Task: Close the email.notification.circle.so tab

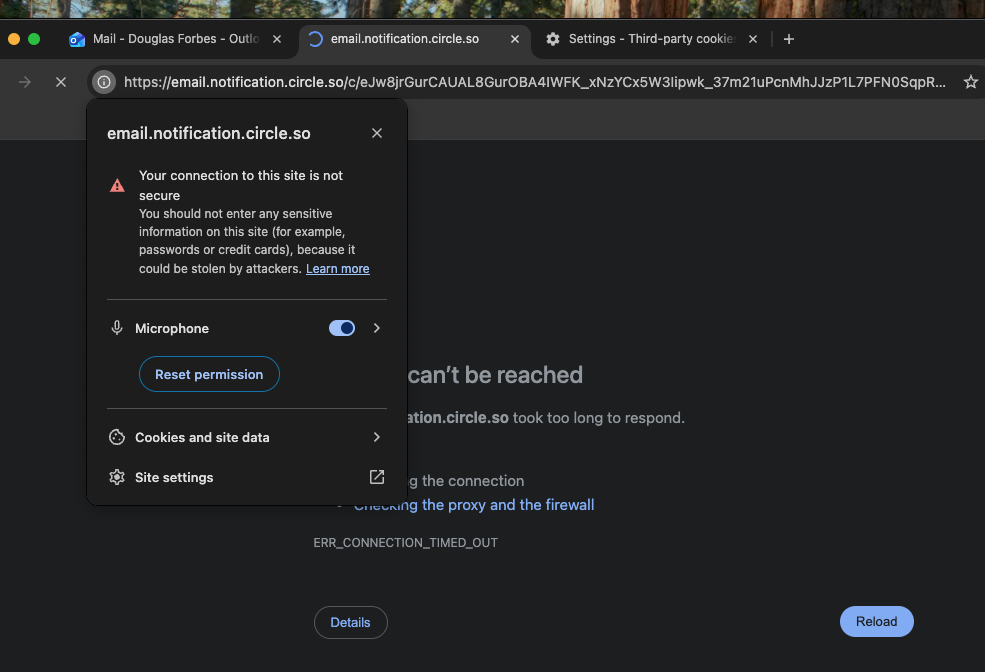Action: (x=514, y=39)
